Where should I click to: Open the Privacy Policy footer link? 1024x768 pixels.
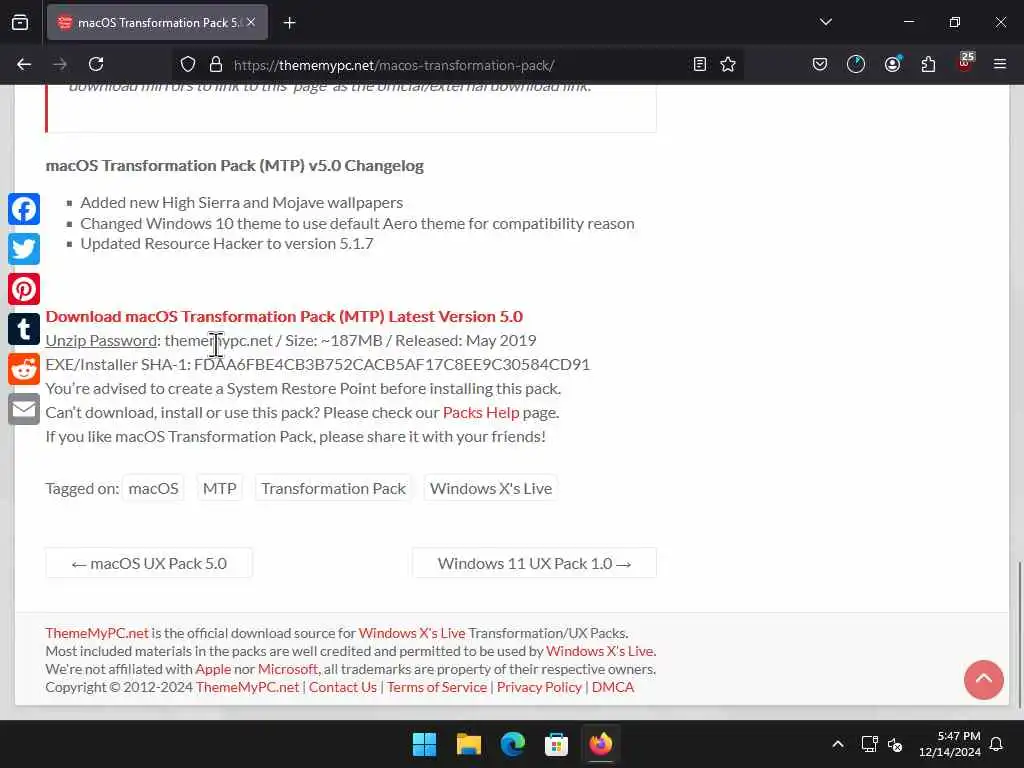coord(539,687)
